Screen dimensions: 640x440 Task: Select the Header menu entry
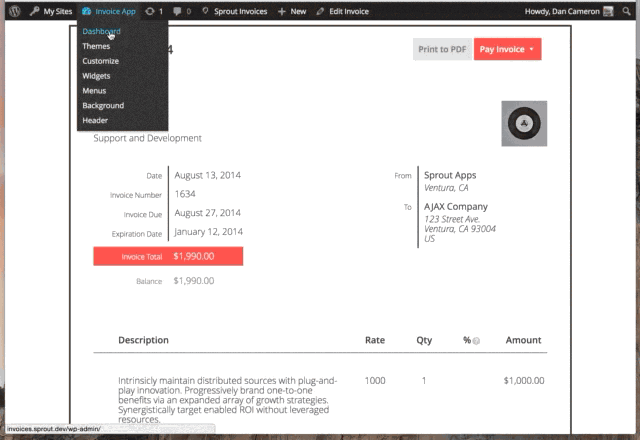click(x=95, y=120)
